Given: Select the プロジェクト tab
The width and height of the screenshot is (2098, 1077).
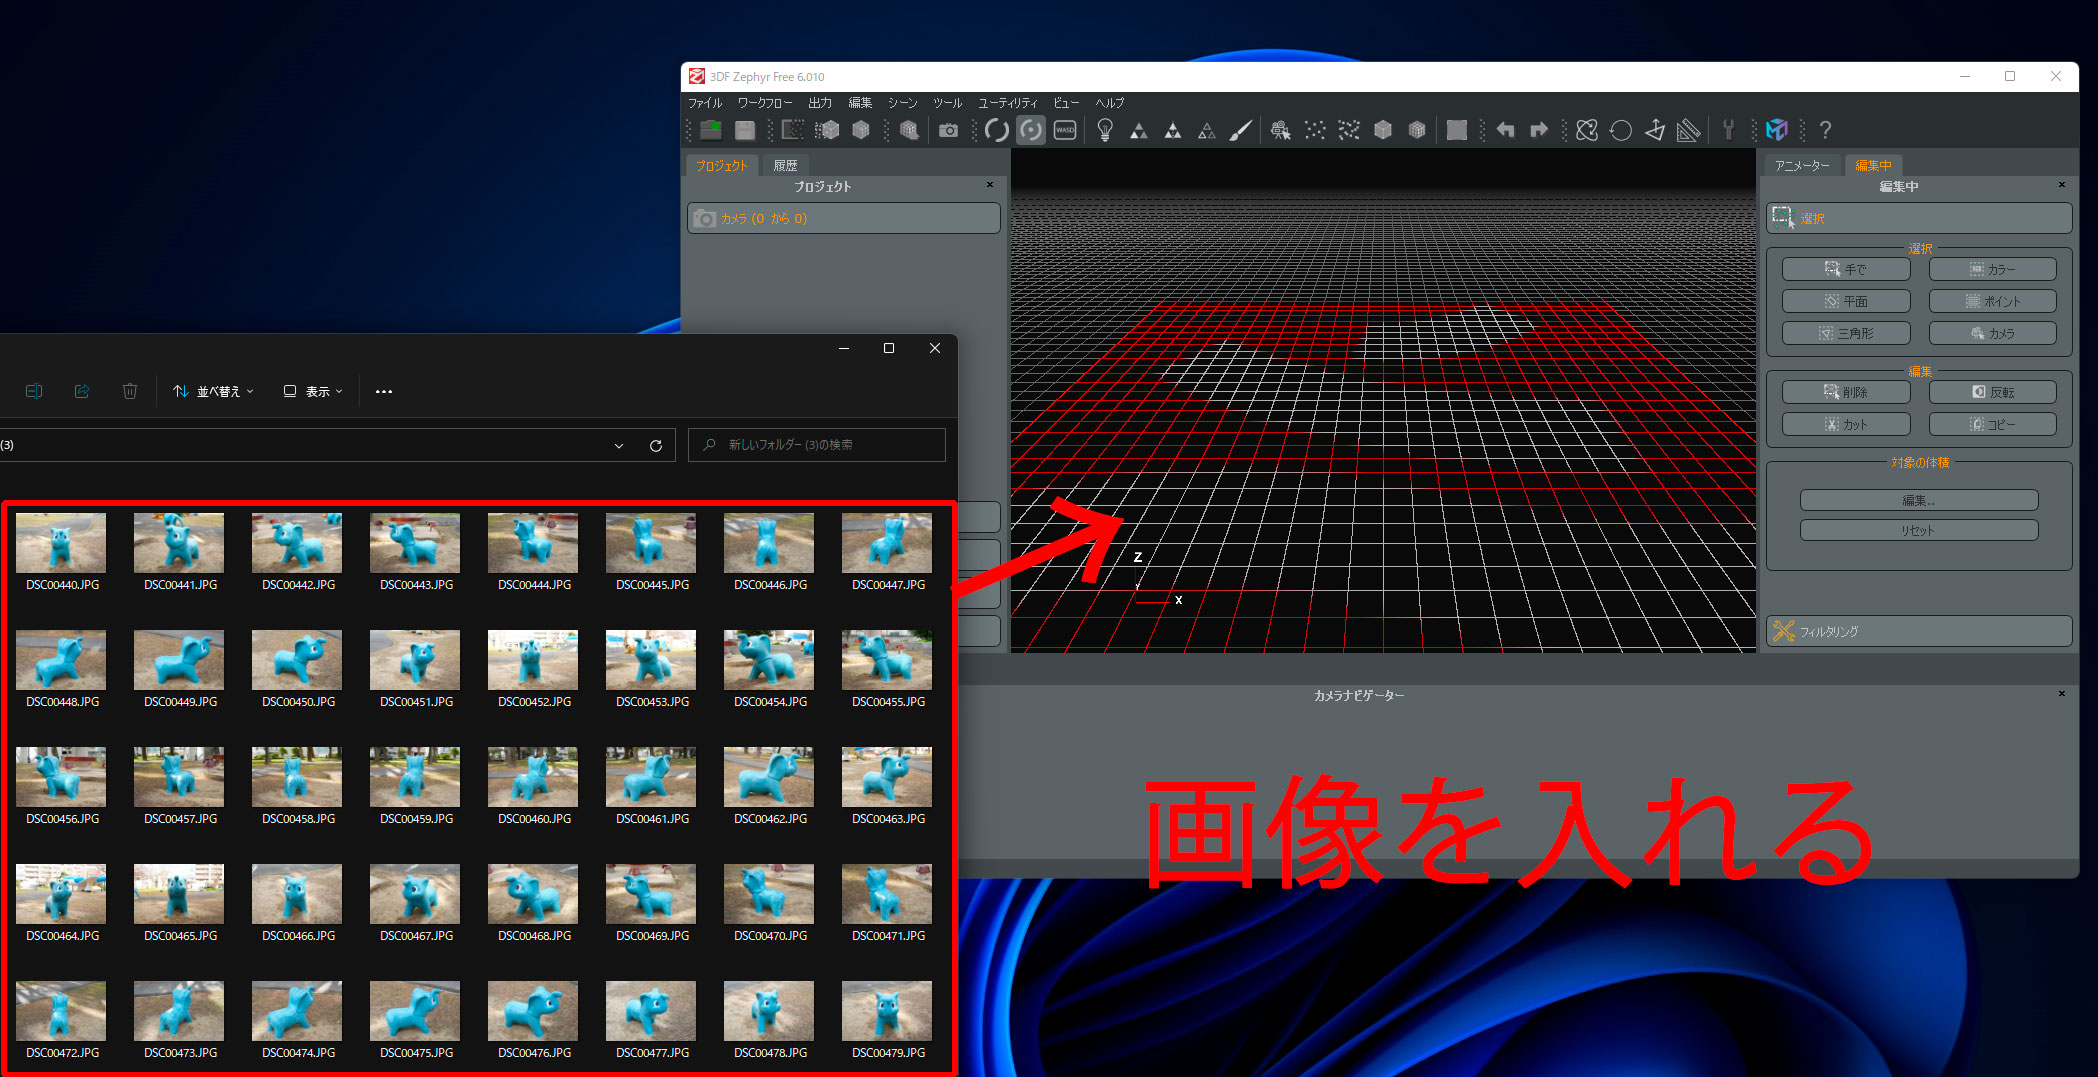Looking at the screenshot, I should click(x=722, y=166).
